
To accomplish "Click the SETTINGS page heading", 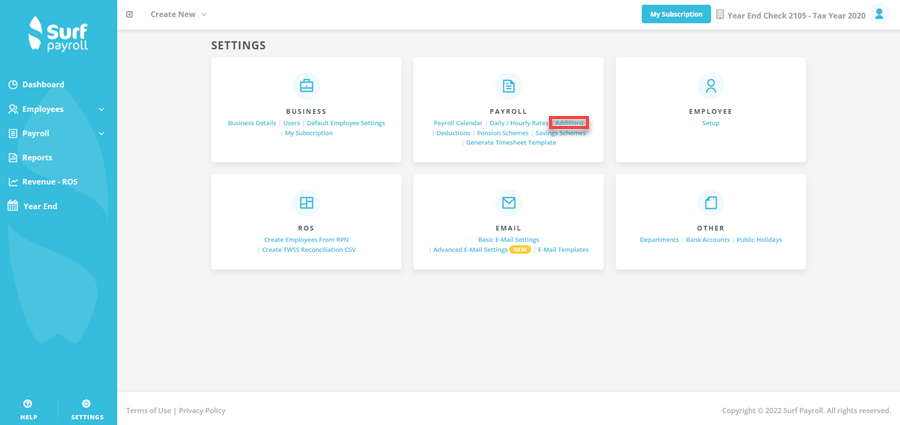I will point(239,45).
